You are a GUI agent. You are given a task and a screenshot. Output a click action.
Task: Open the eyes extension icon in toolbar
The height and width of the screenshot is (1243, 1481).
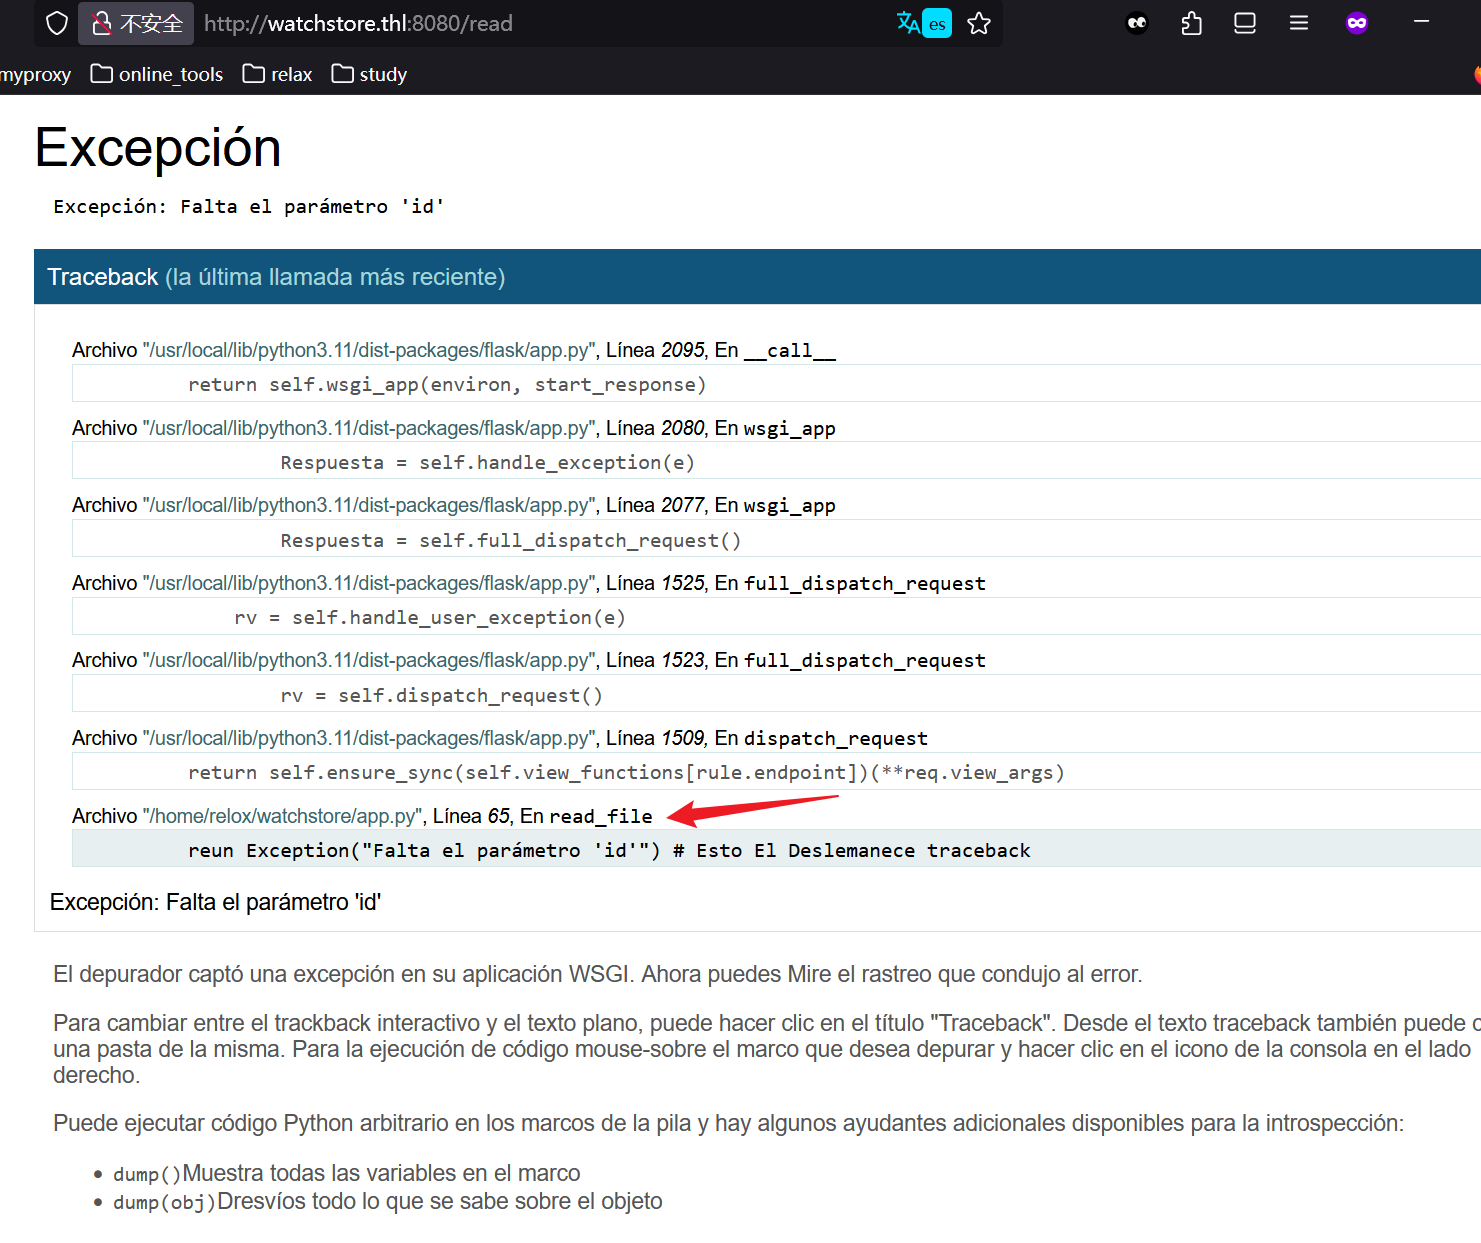point(1137,23)
